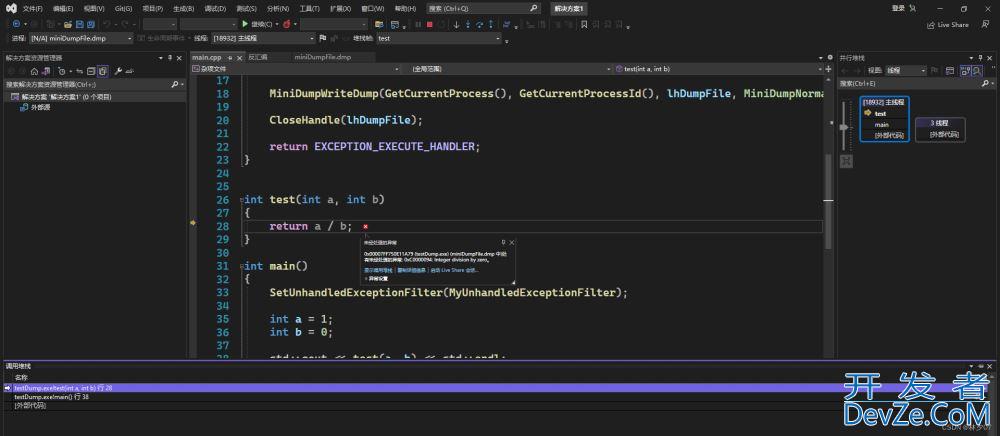The image size is (1000, 436).
Task: Toggle method view in Parallel Stacks toolbar
Action: pos(950,71)
